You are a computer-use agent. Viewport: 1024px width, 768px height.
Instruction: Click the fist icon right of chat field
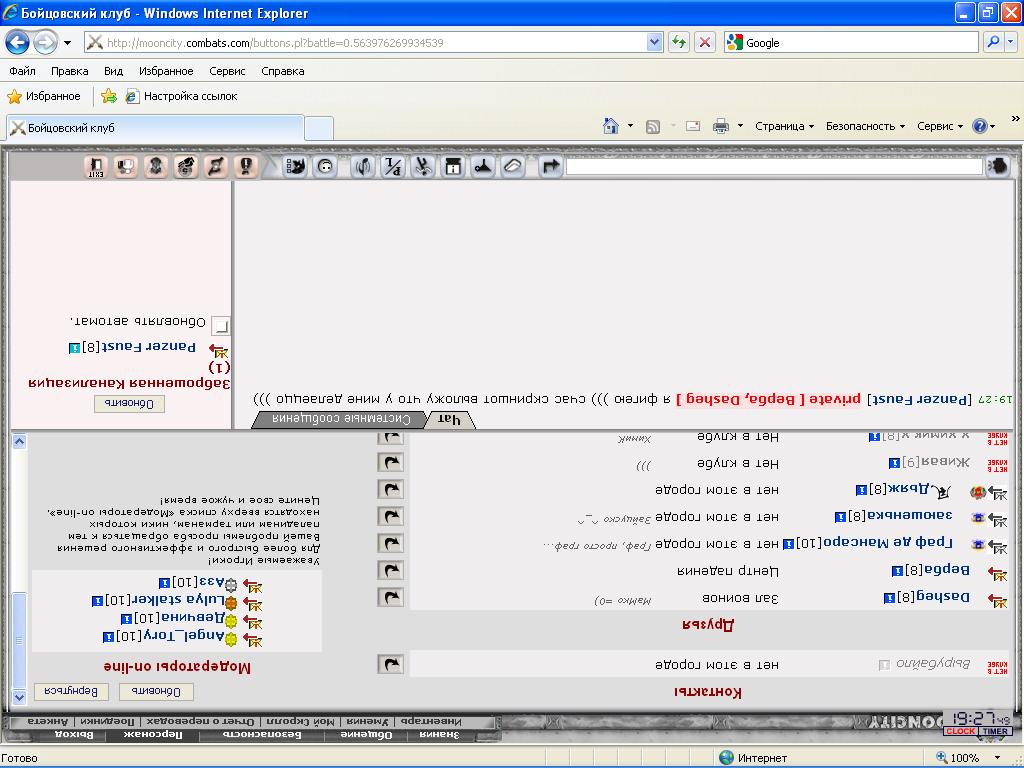click(x=998, y=167)
